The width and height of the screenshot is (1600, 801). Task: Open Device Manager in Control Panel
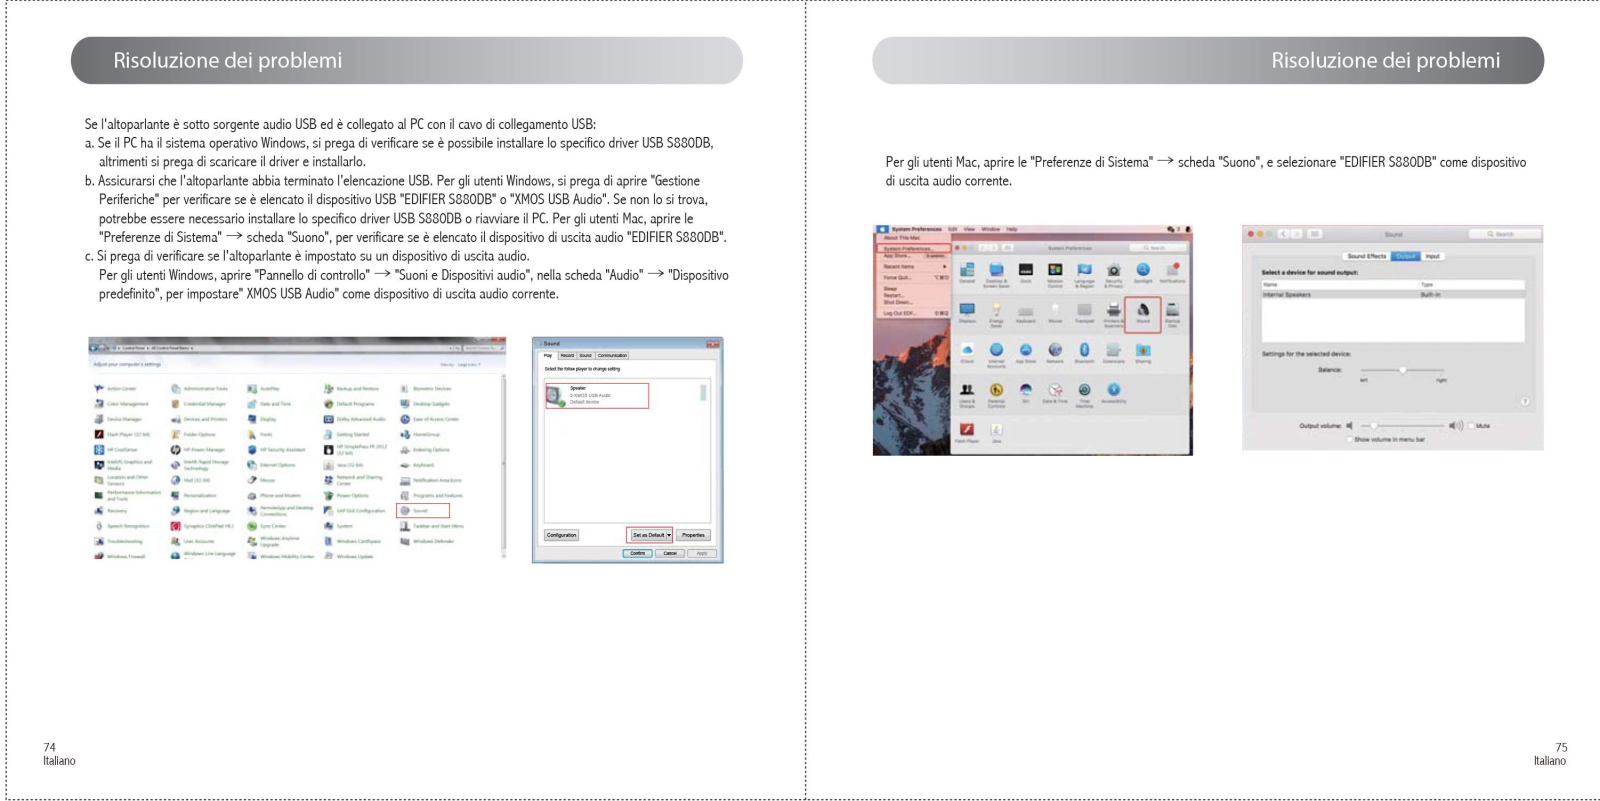[118, 419]
